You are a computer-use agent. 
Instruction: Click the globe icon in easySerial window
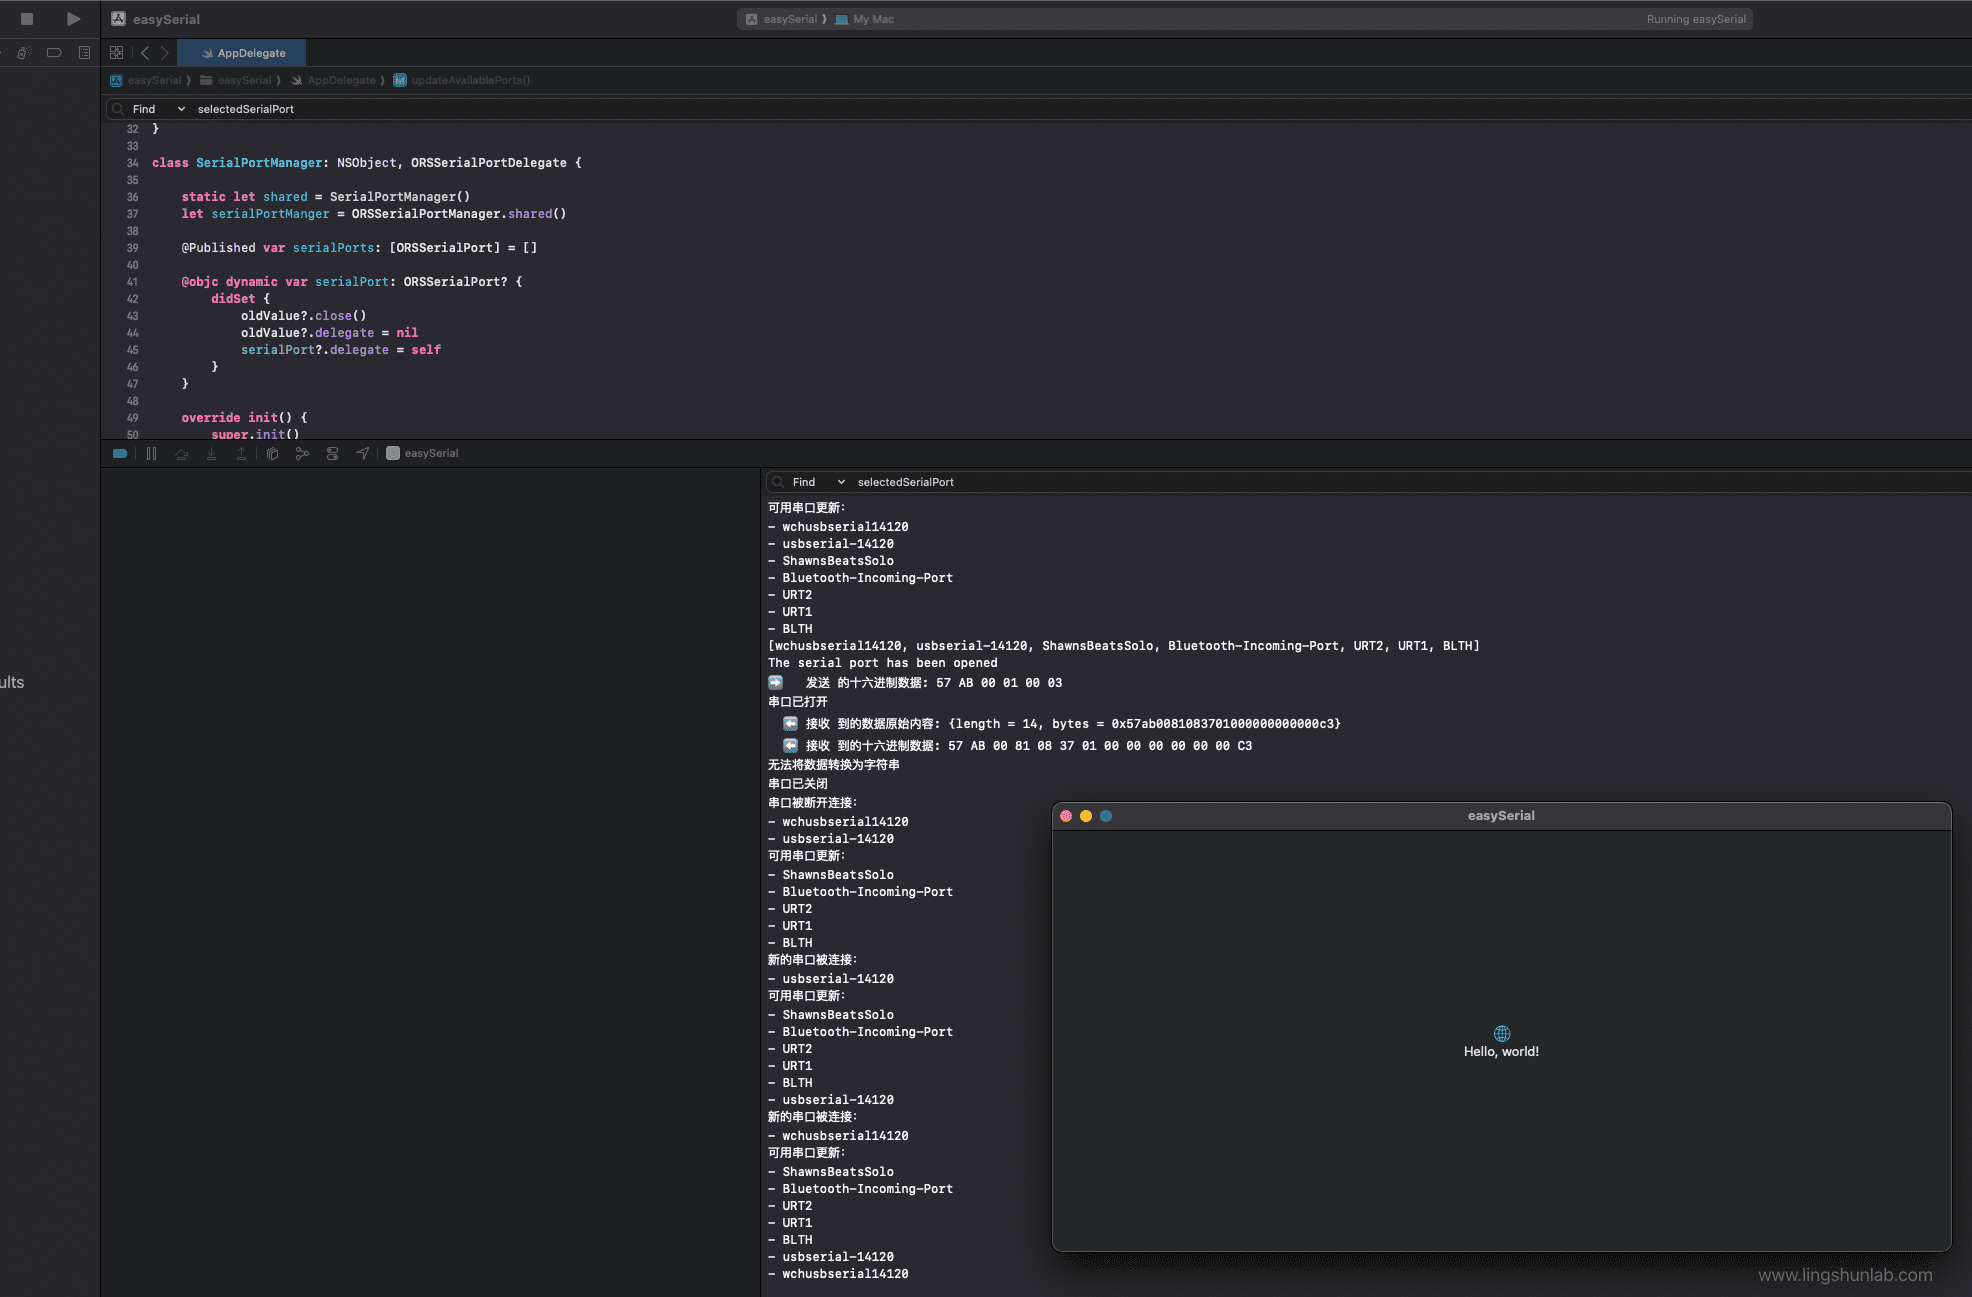[1501, 1033]
